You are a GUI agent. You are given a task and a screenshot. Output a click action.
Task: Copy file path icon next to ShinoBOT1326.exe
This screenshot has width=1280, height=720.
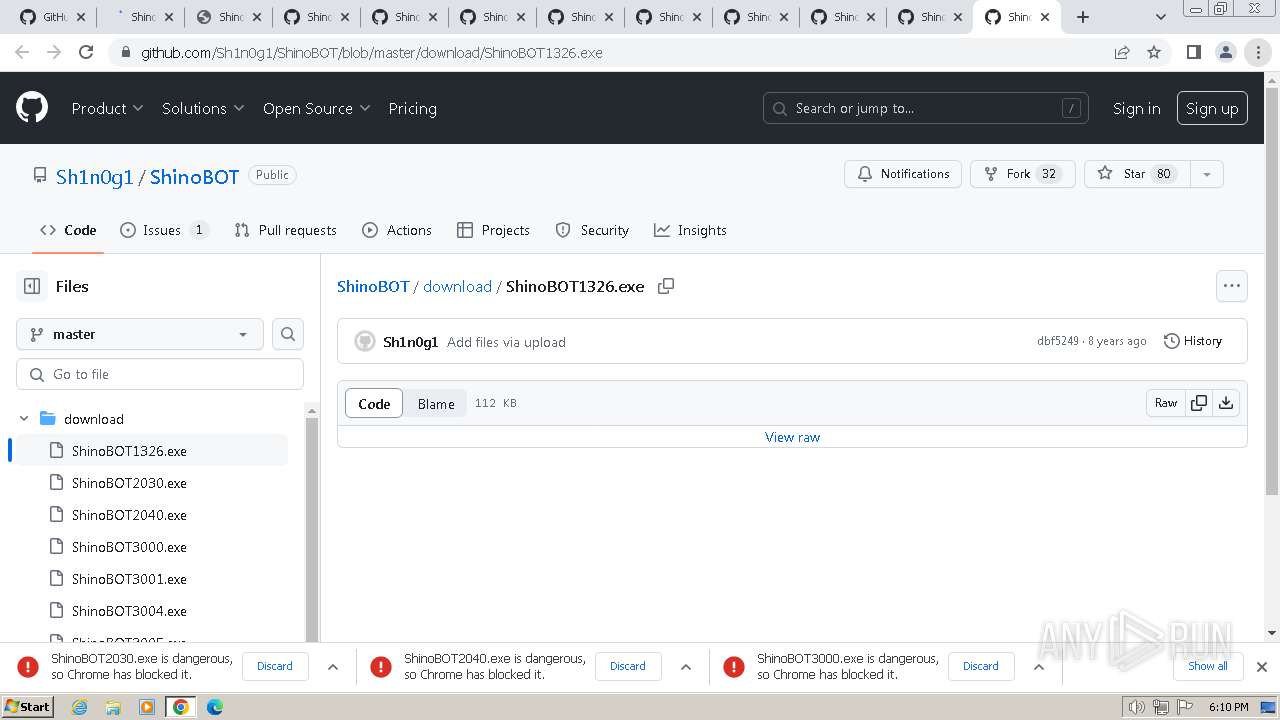click(666, 286)
